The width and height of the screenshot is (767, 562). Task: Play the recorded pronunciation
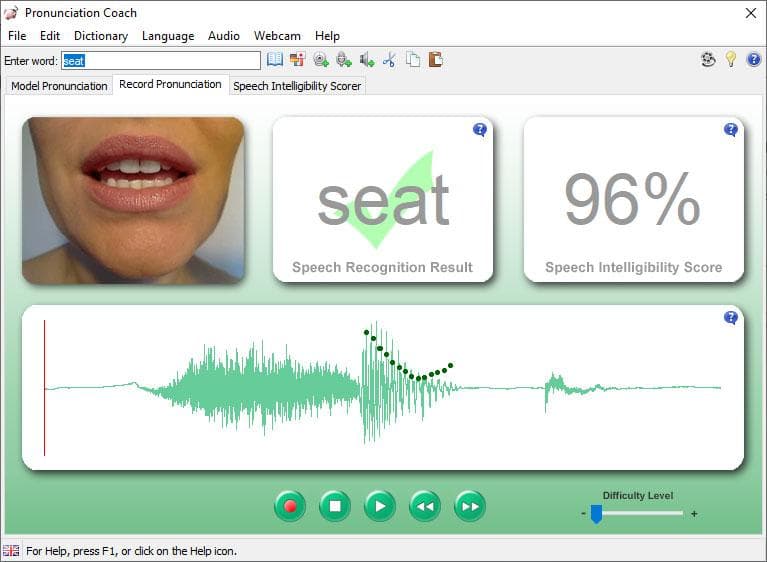[380, 506]
